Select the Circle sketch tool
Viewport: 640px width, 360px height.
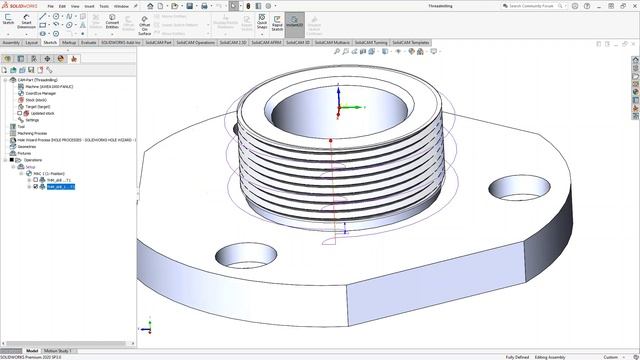tap(56, 16)
